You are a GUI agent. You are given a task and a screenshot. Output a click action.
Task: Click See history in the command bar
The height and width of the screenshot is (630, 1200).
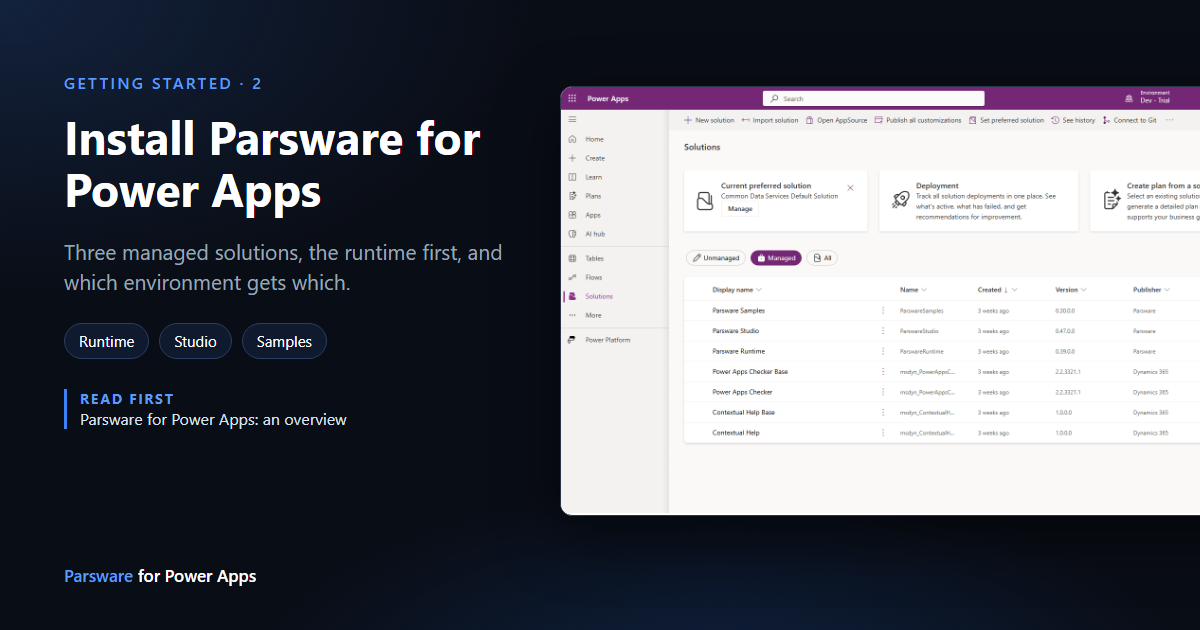tap(1073, 120)
